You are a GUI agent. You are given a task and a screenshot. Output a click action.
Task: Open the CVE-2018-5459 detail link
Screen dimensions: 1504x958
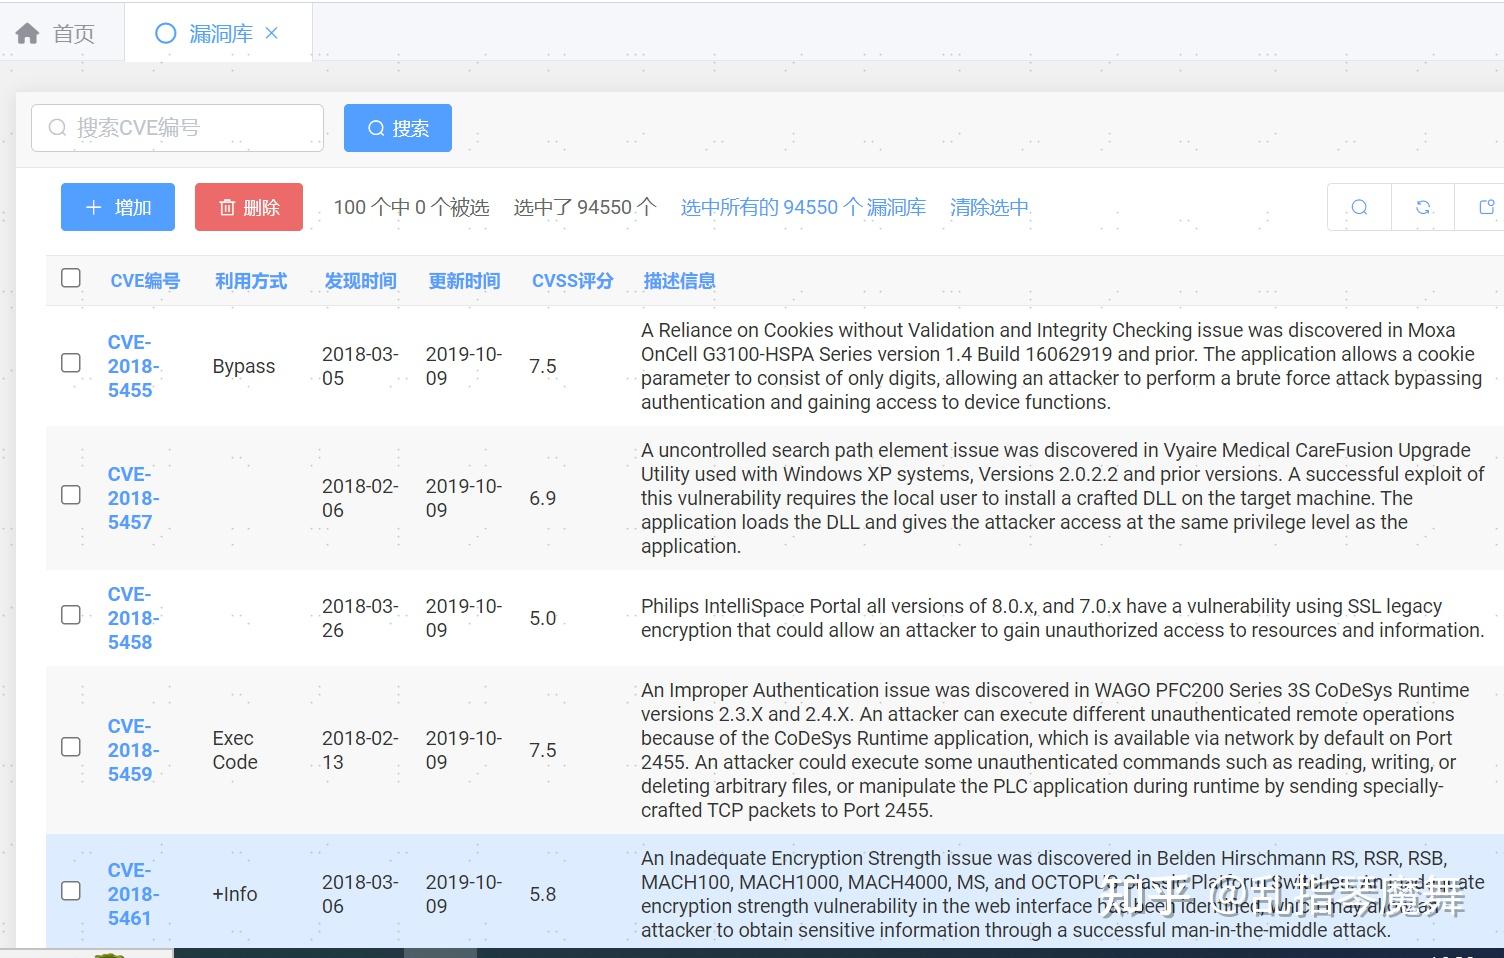(x=130, y=750)
